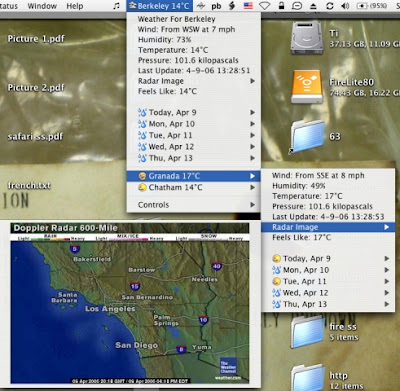Click the volume speaker icon in menu bar
400x391 pixels.
[345, 6]
